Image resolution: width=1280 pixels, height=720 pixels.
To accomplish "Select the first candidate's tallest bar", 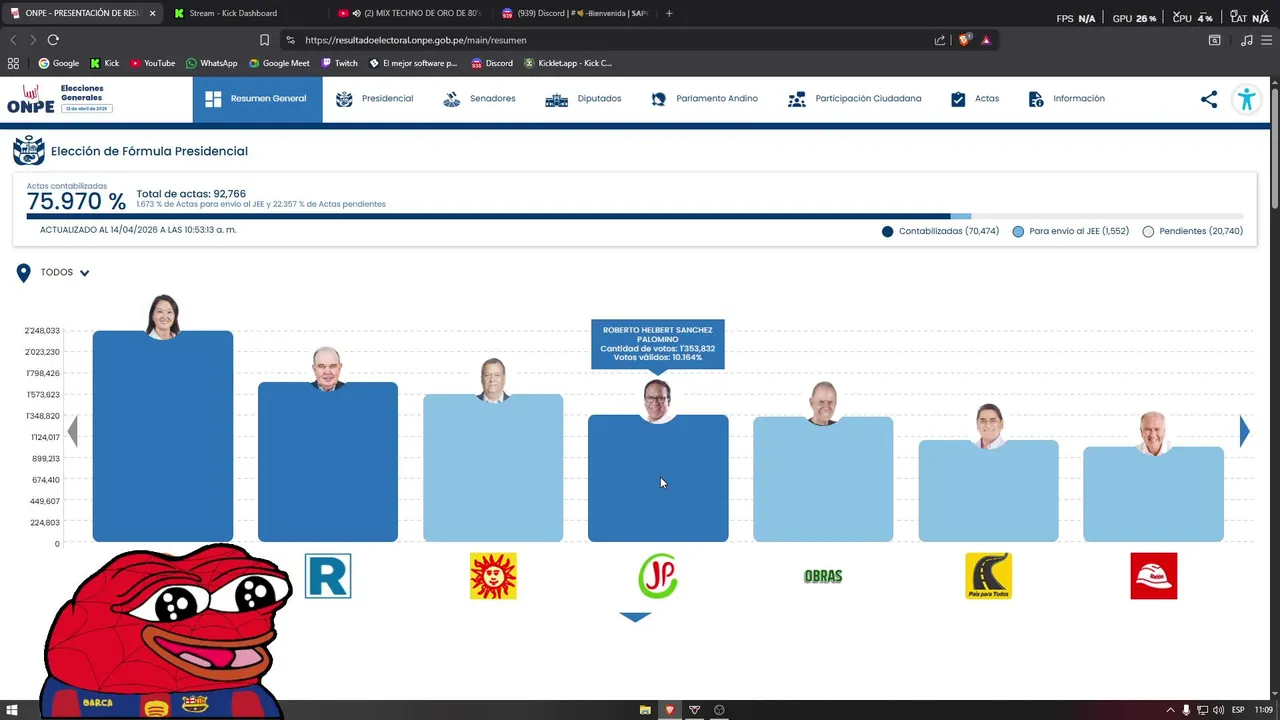I will pos(163,436).
